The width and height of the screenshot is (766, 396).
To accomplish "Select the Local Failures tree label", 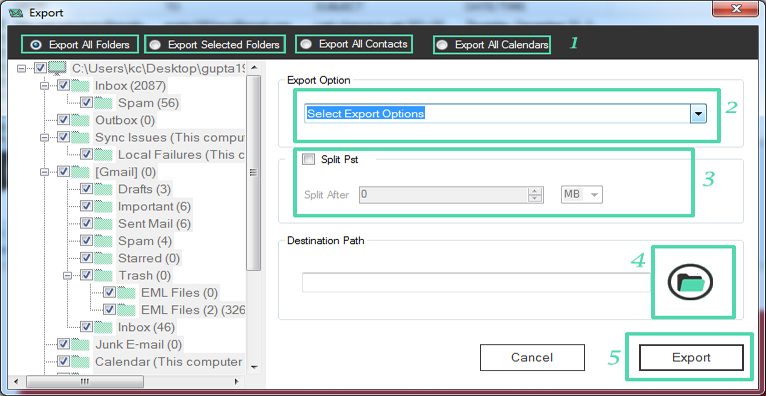I will coord(181,155).
